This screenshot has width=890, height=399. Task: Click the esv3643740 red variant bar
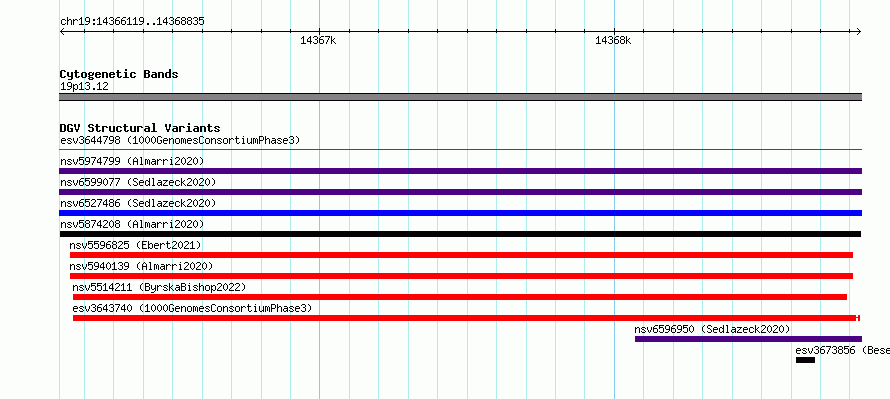[x=466, y=318]
